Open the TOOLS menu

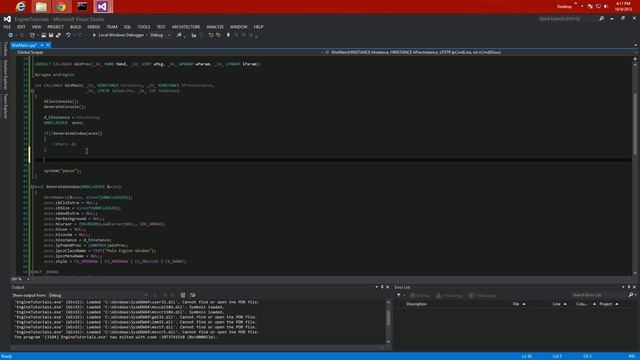coord(144,27)
